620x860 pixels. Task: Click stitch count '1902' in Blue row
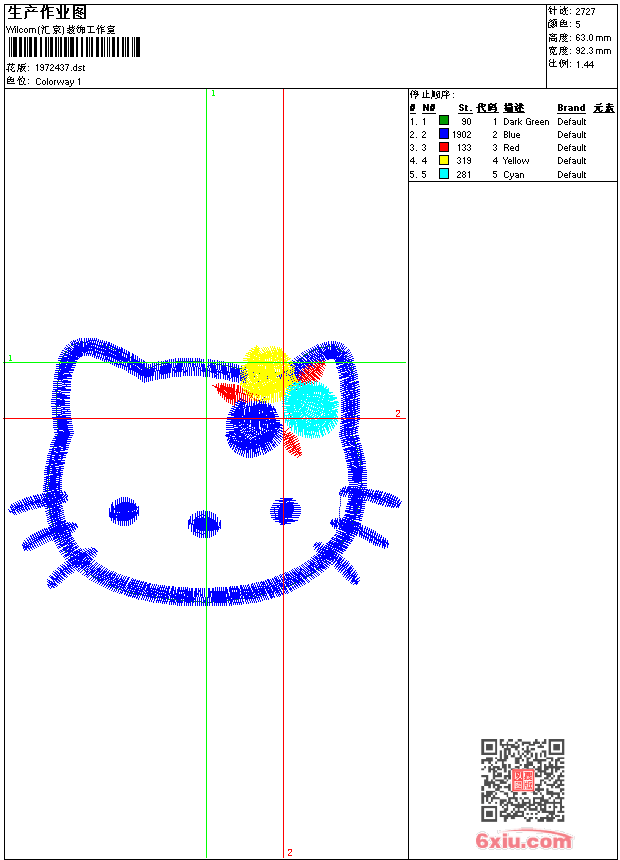click(461, 135)
